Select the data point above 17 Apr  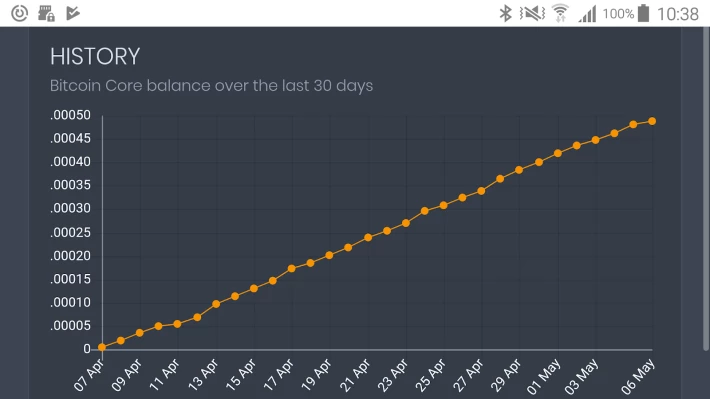coord(292,269)
